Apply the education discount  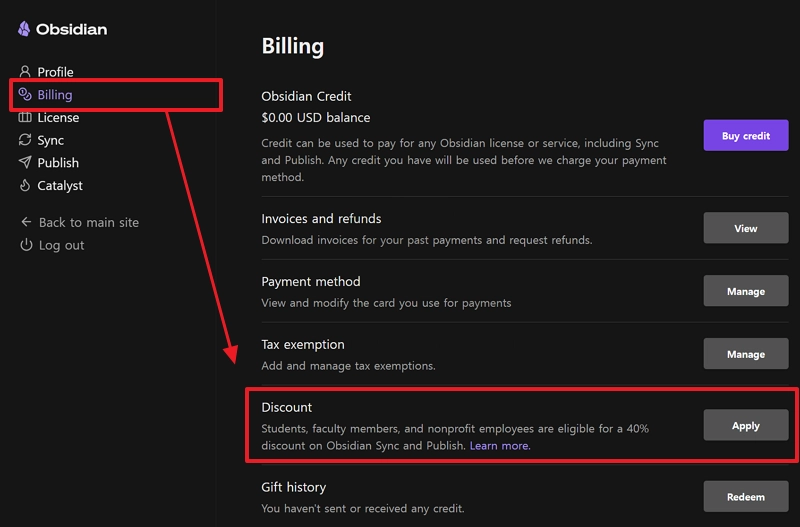click(x=745, y=425)
